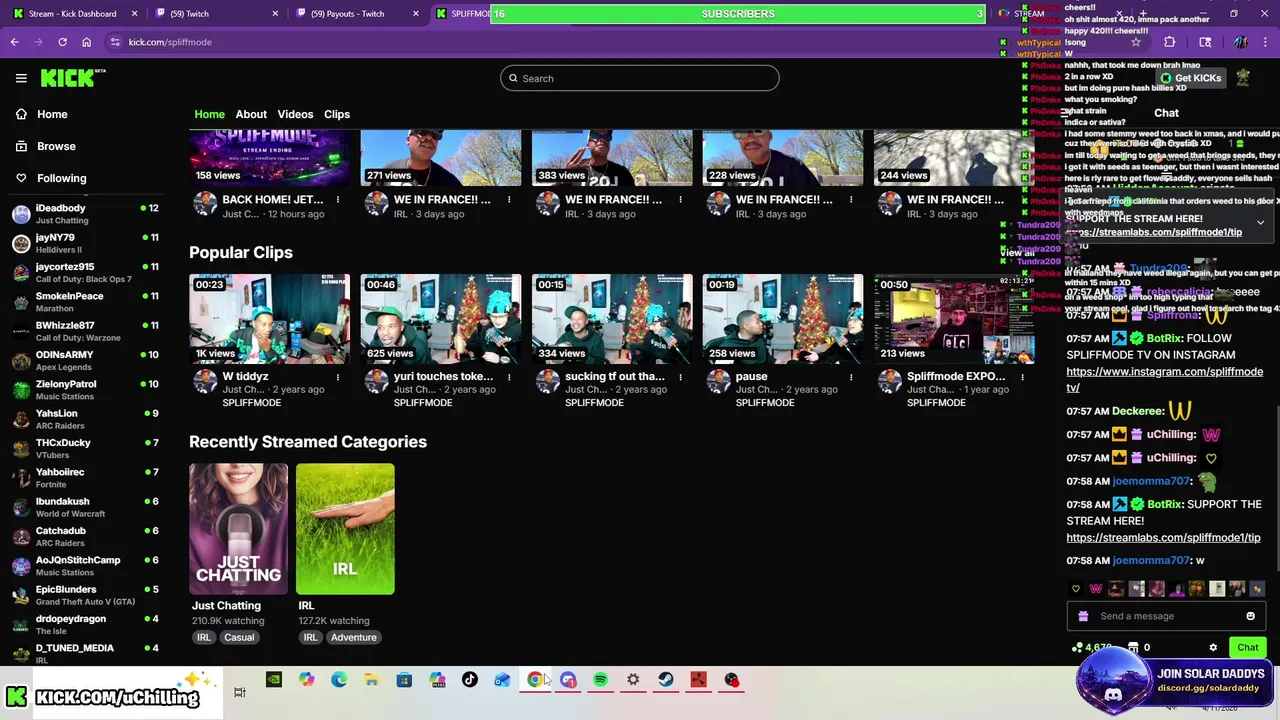The height and width of the screenshot is (720, 1280).
Task: Select the heart emote in quick emotes
Action: click(x=1076, y=589)
